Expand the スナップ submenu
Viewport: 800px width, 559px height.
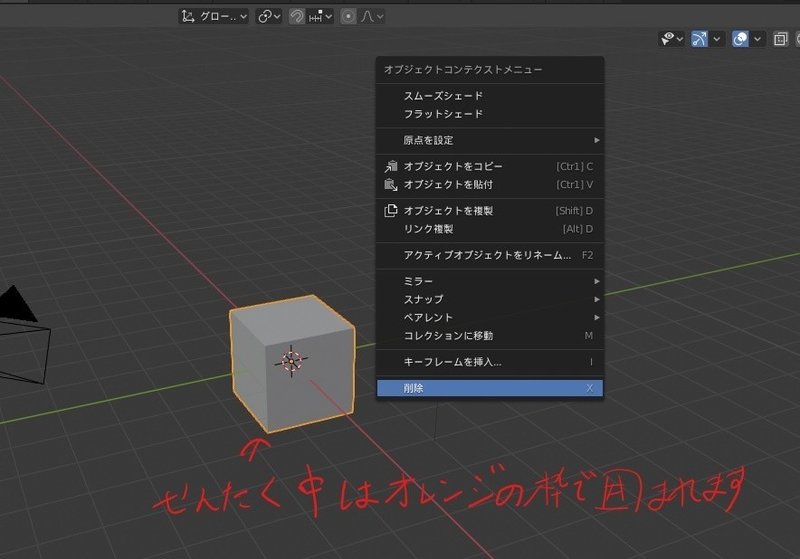point(490,299)
